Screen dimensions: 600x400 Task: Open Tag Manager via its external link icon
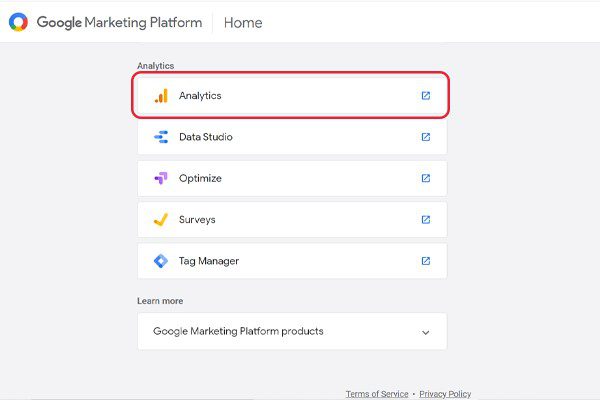[x=426, y=261]
